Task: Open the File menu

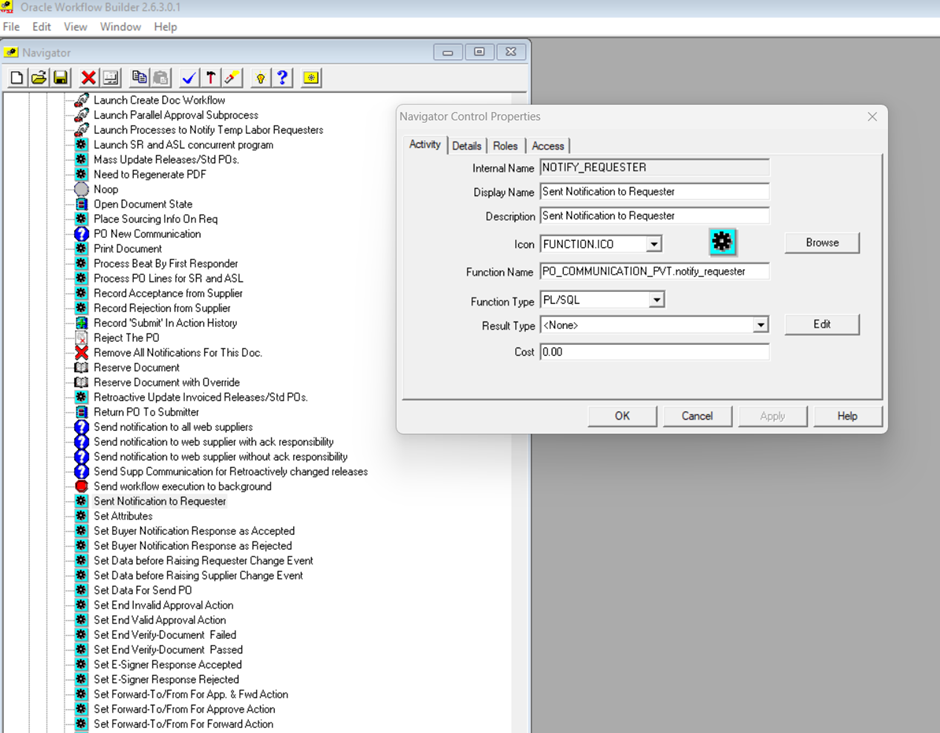Action: pyautogui.click(x=11, y=27)
